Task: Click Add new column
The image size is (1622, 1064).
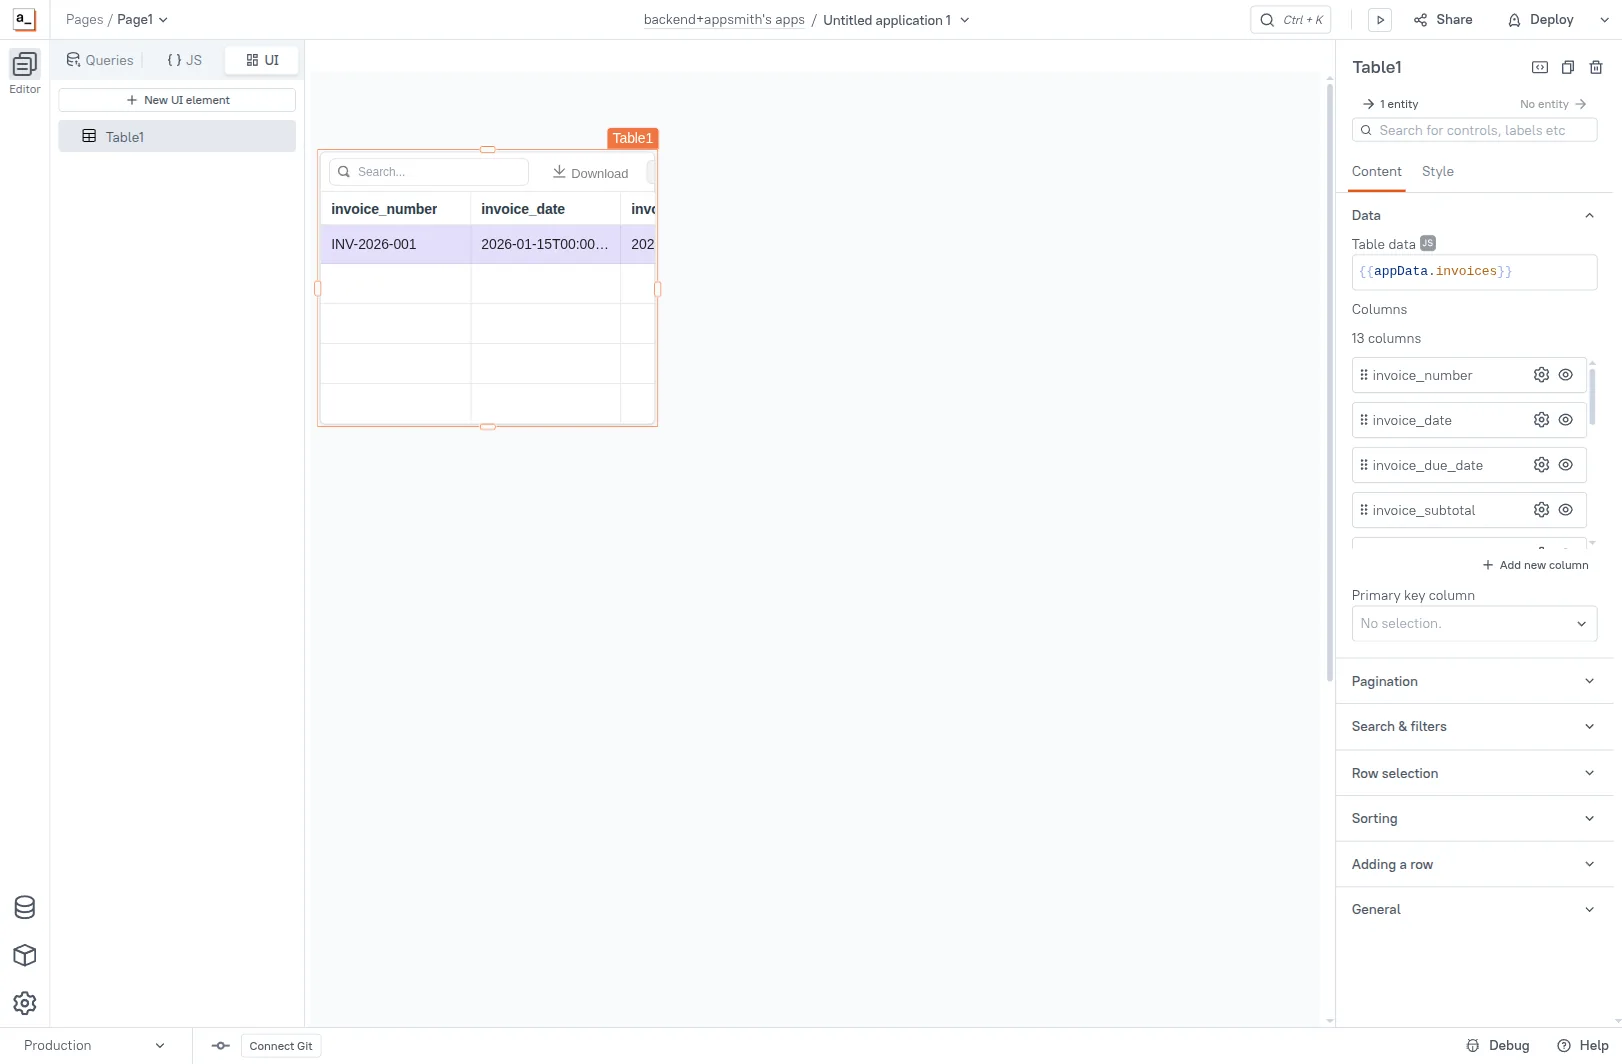Action: point(1535,565)
